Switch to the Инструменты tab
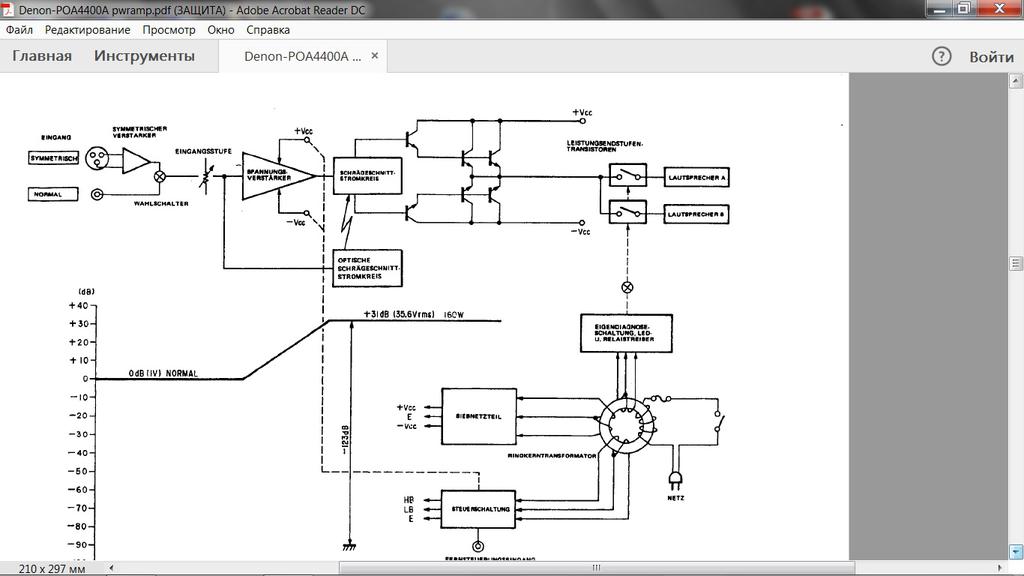Screen dimensions: 1024x576 click(x=144, y=56)
